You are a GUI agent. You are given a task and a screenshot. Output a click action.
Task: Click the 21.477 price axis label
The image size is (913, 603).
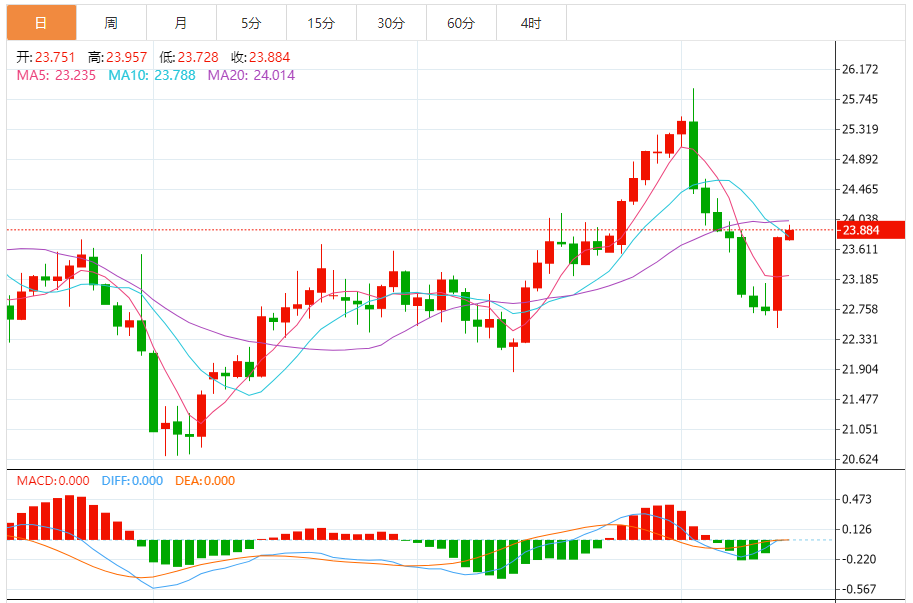click(860, 399)
